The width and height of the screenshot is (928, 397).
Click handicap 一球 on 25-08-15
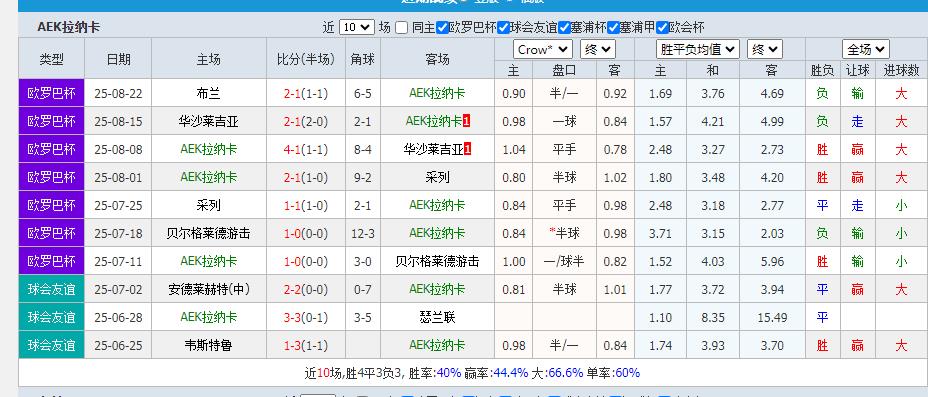pos(564,121)
